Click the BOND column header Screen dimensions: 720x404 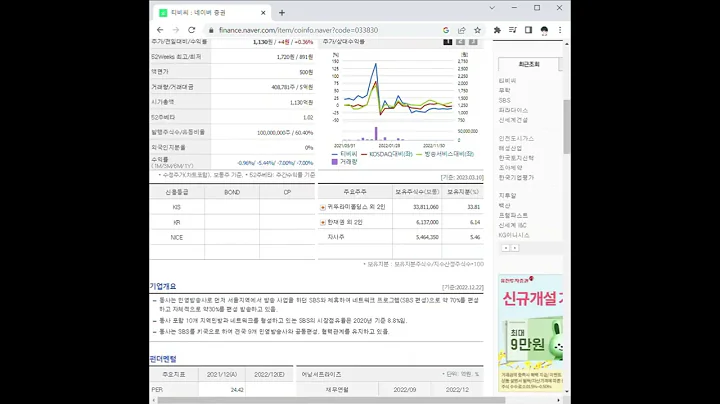point(232,192)
